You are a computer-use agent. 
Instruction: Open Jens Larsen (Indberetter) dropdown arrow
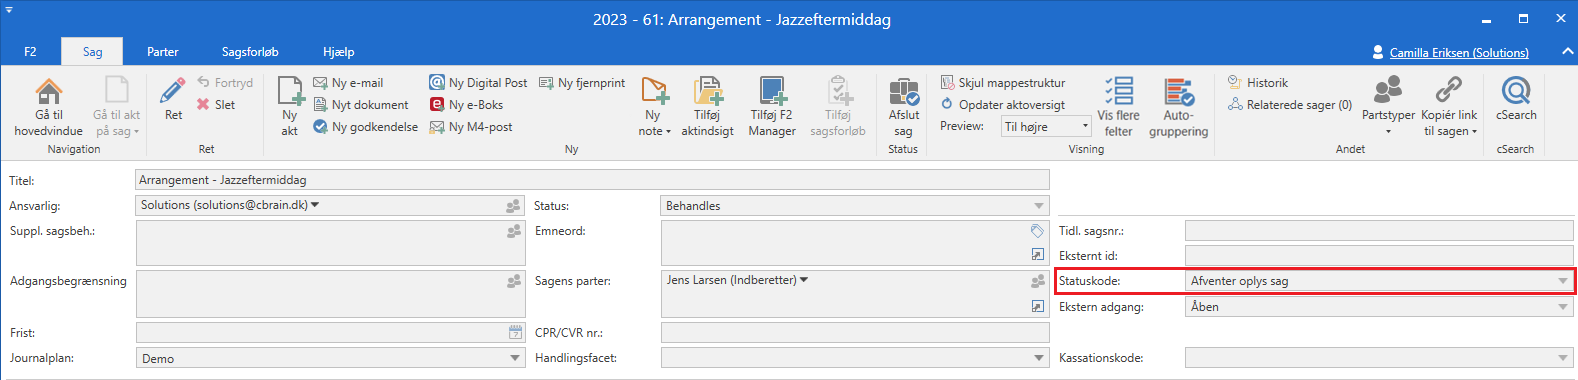tap(804, 280)
